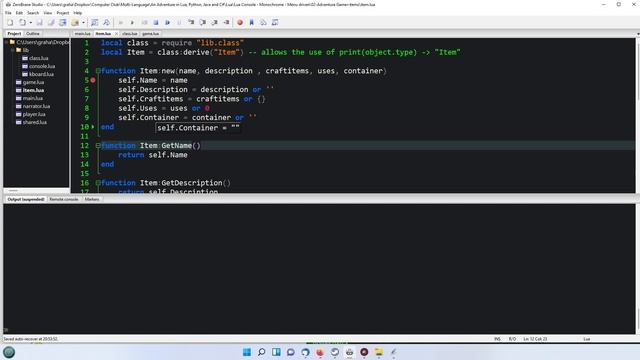Open the Remote console tab
The height and width of the screenshot is (360, 640).
pyautogui.click(x=64, y=199)
